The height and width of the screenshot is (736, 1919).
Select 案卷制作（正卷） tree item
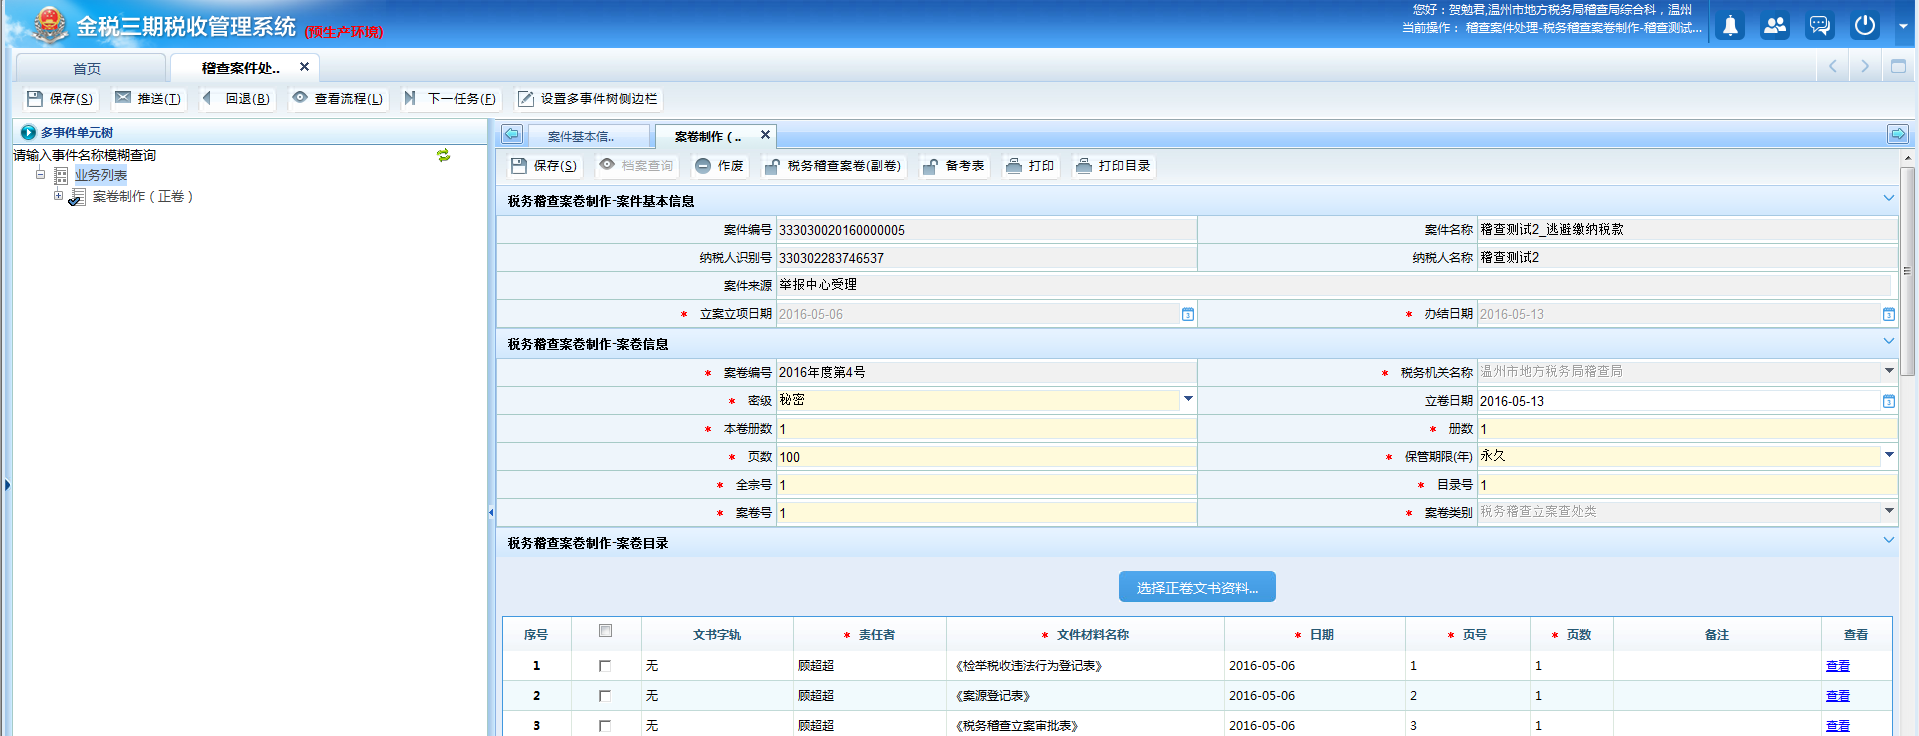point(143,197)
